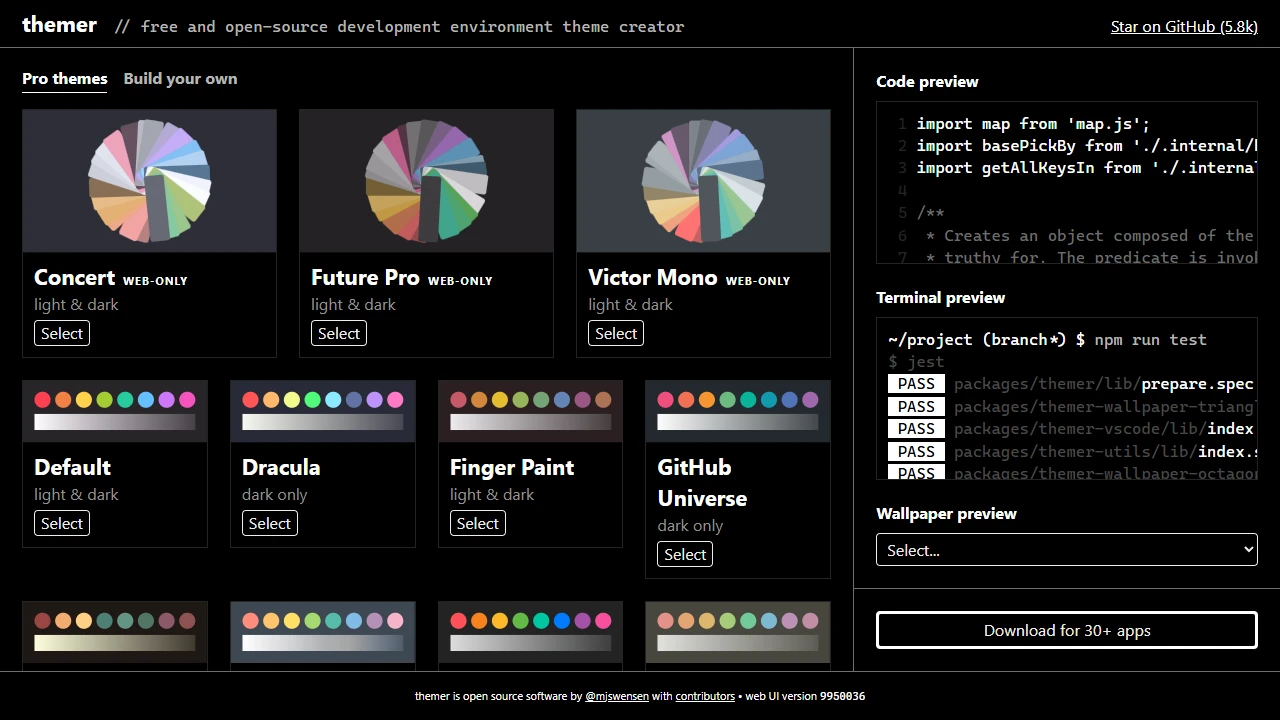This screenshot has width=1280, height=720.
Task: Open the contributors link
Action: click(x=705, y=696)
